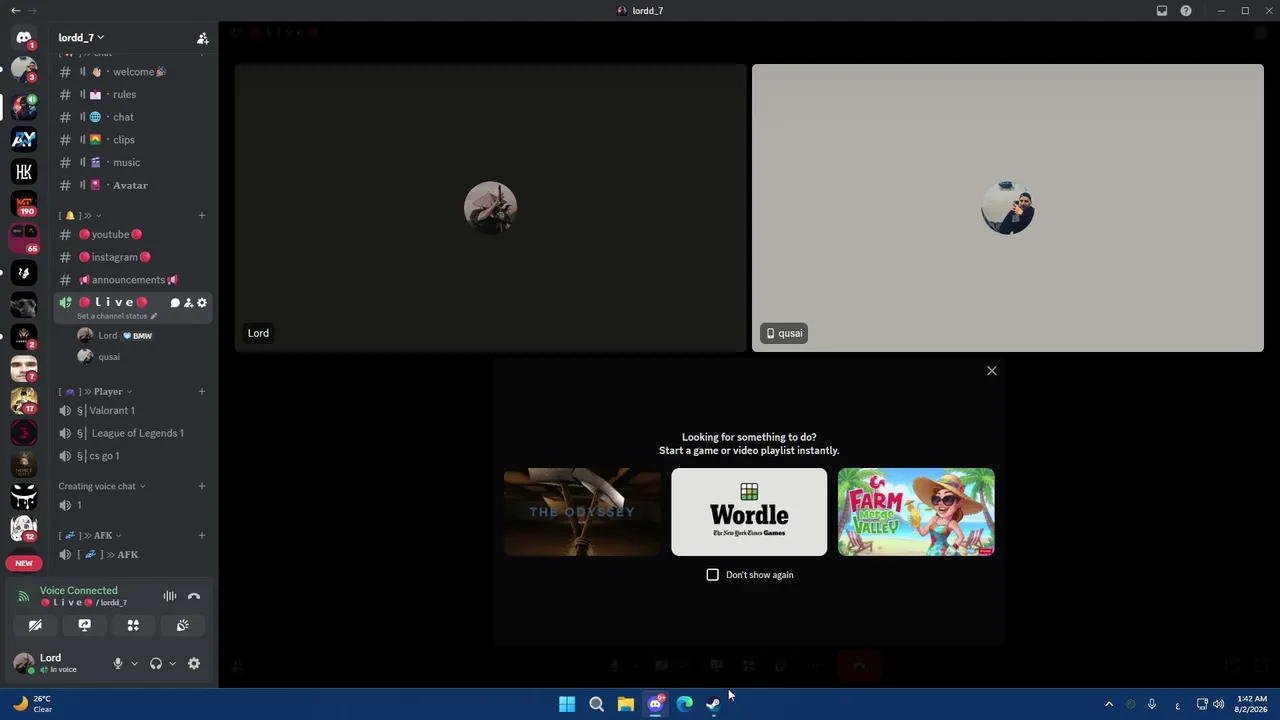Check the Don't show again checkbox
1280x720 pixels.
[x=713, y=575]
